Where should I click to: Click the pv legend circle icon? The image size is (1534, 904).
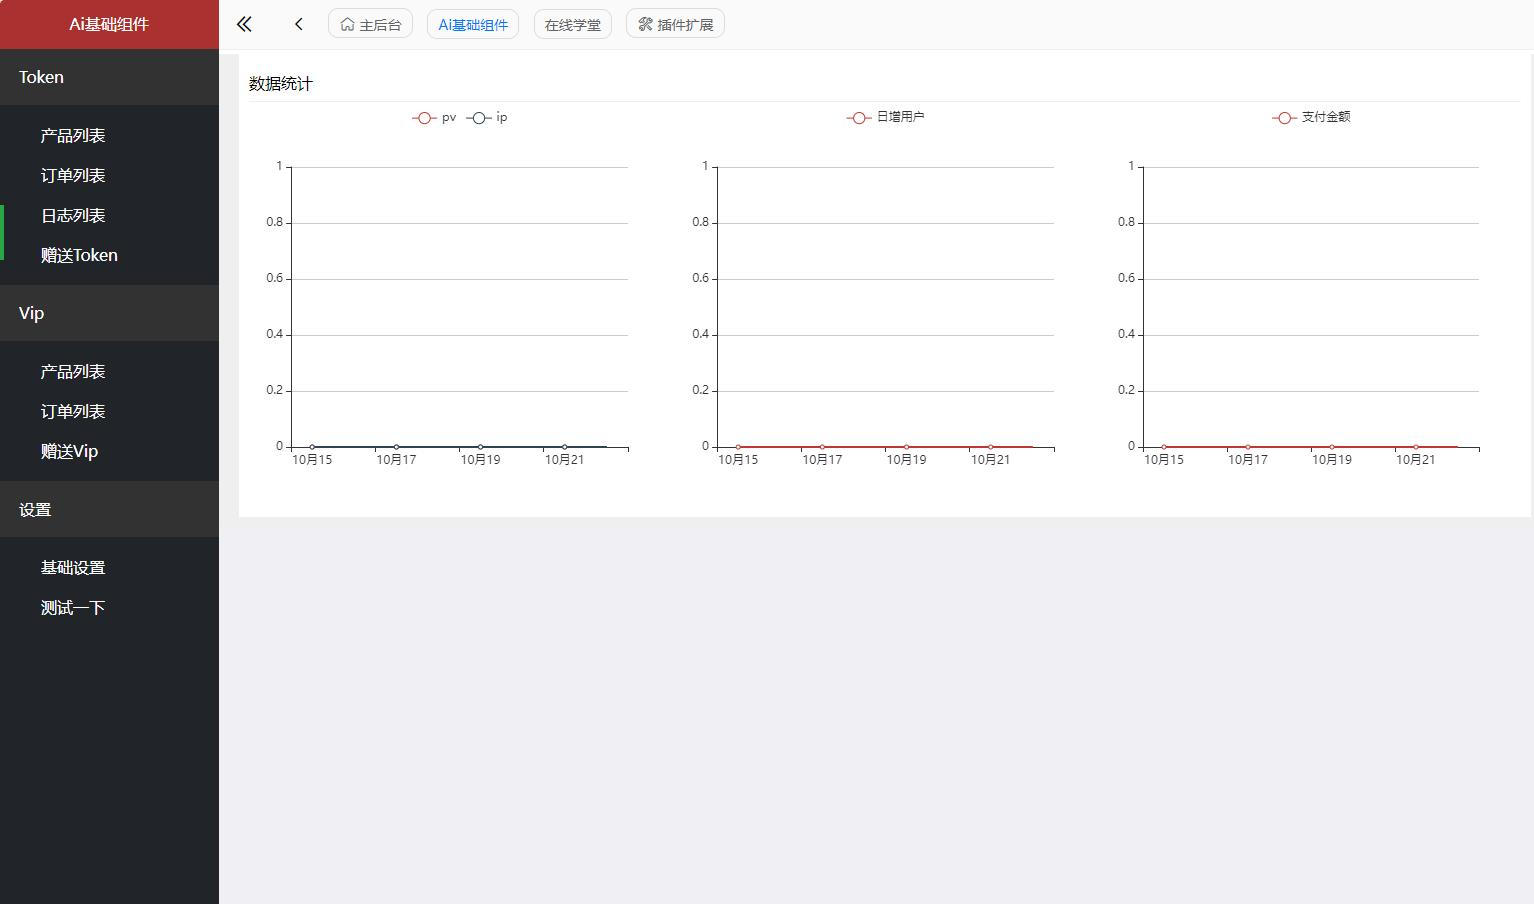click(424, 117)
